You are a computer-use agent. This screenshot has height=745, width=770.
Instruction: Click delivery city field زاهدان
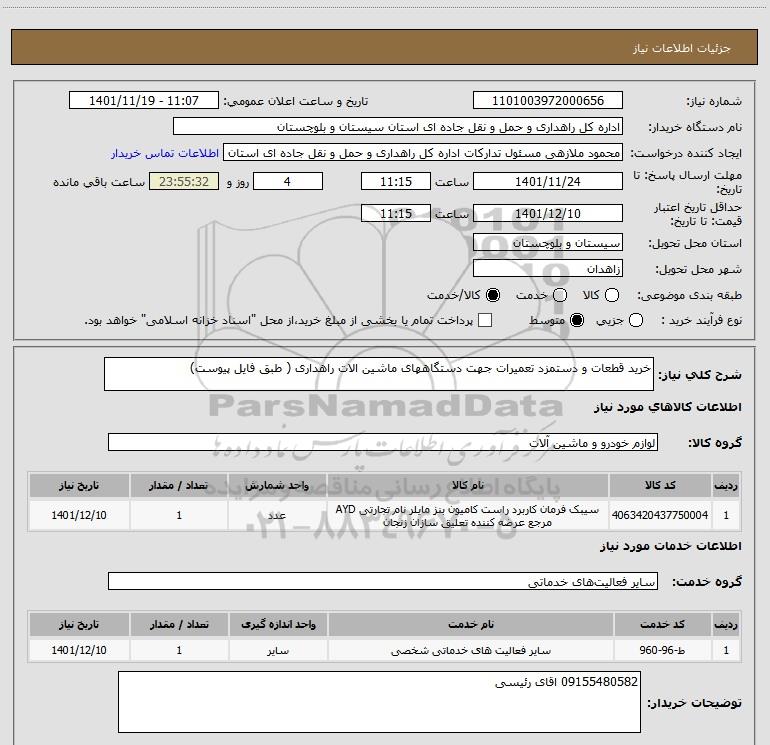[x=548, y=269]
